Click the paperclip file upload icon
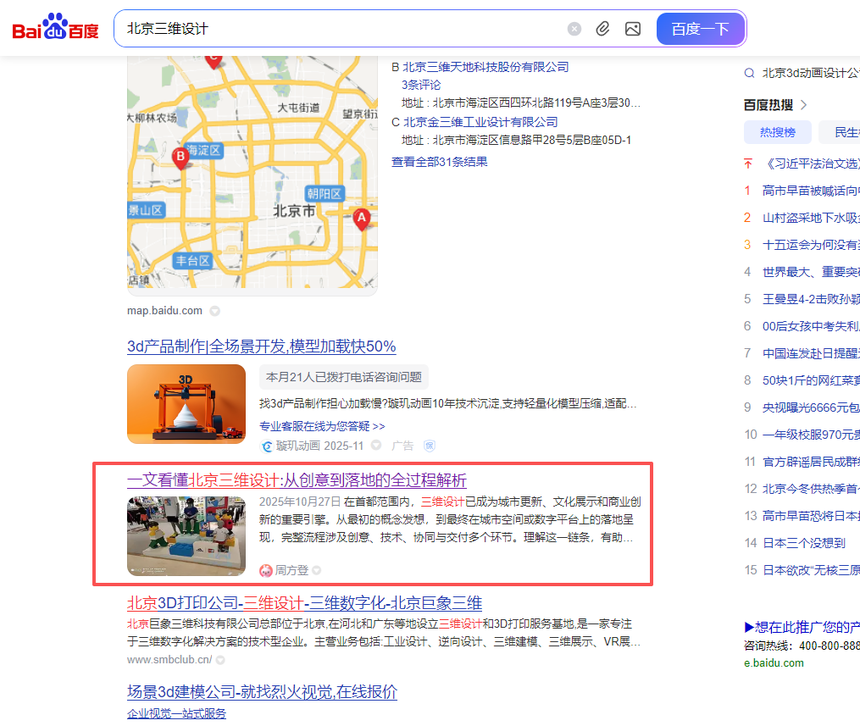 pyautogui.click(x=603, y=29)
